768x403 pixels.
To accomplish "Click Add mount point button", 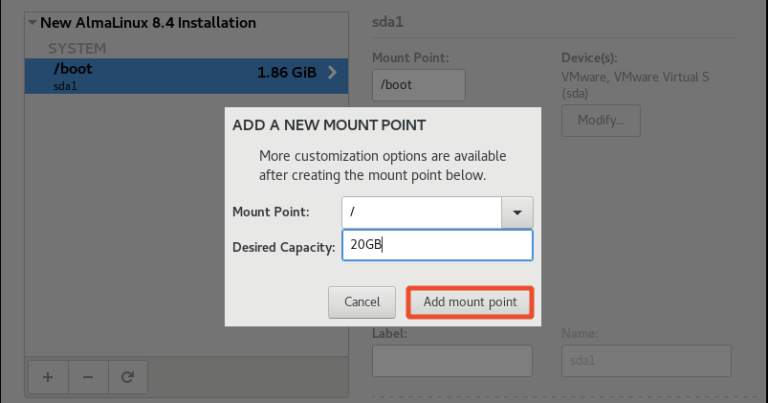I will [x=470, y=302].
